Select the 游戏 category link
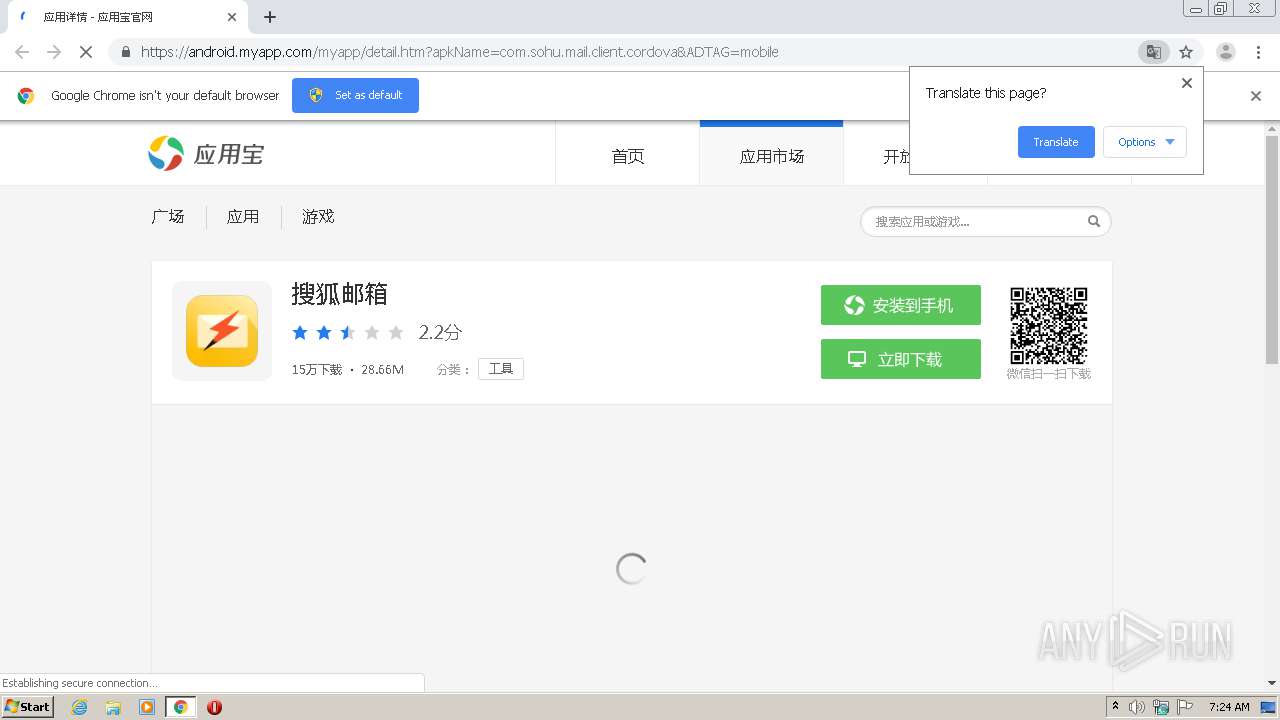1280x720 pixels. [318, 217]
